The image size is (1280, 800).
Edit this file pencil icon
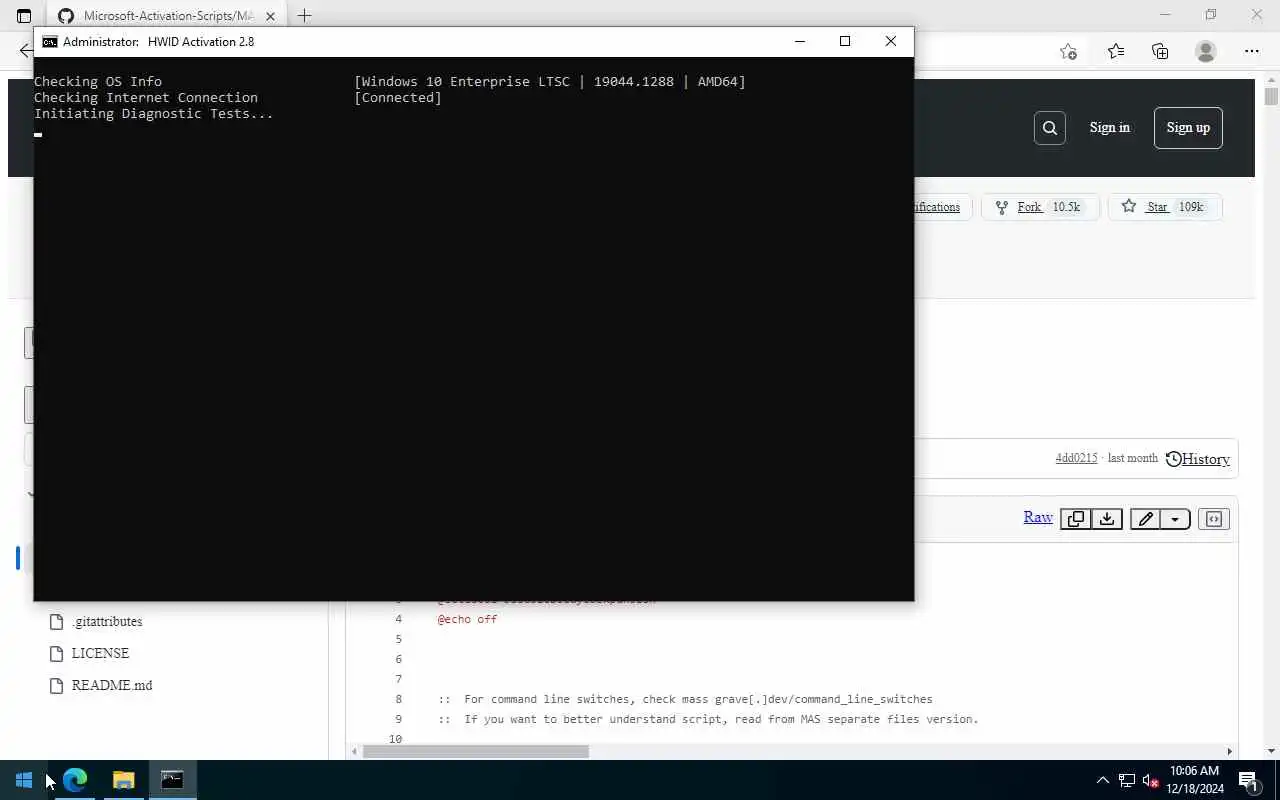click(1145, 518)
